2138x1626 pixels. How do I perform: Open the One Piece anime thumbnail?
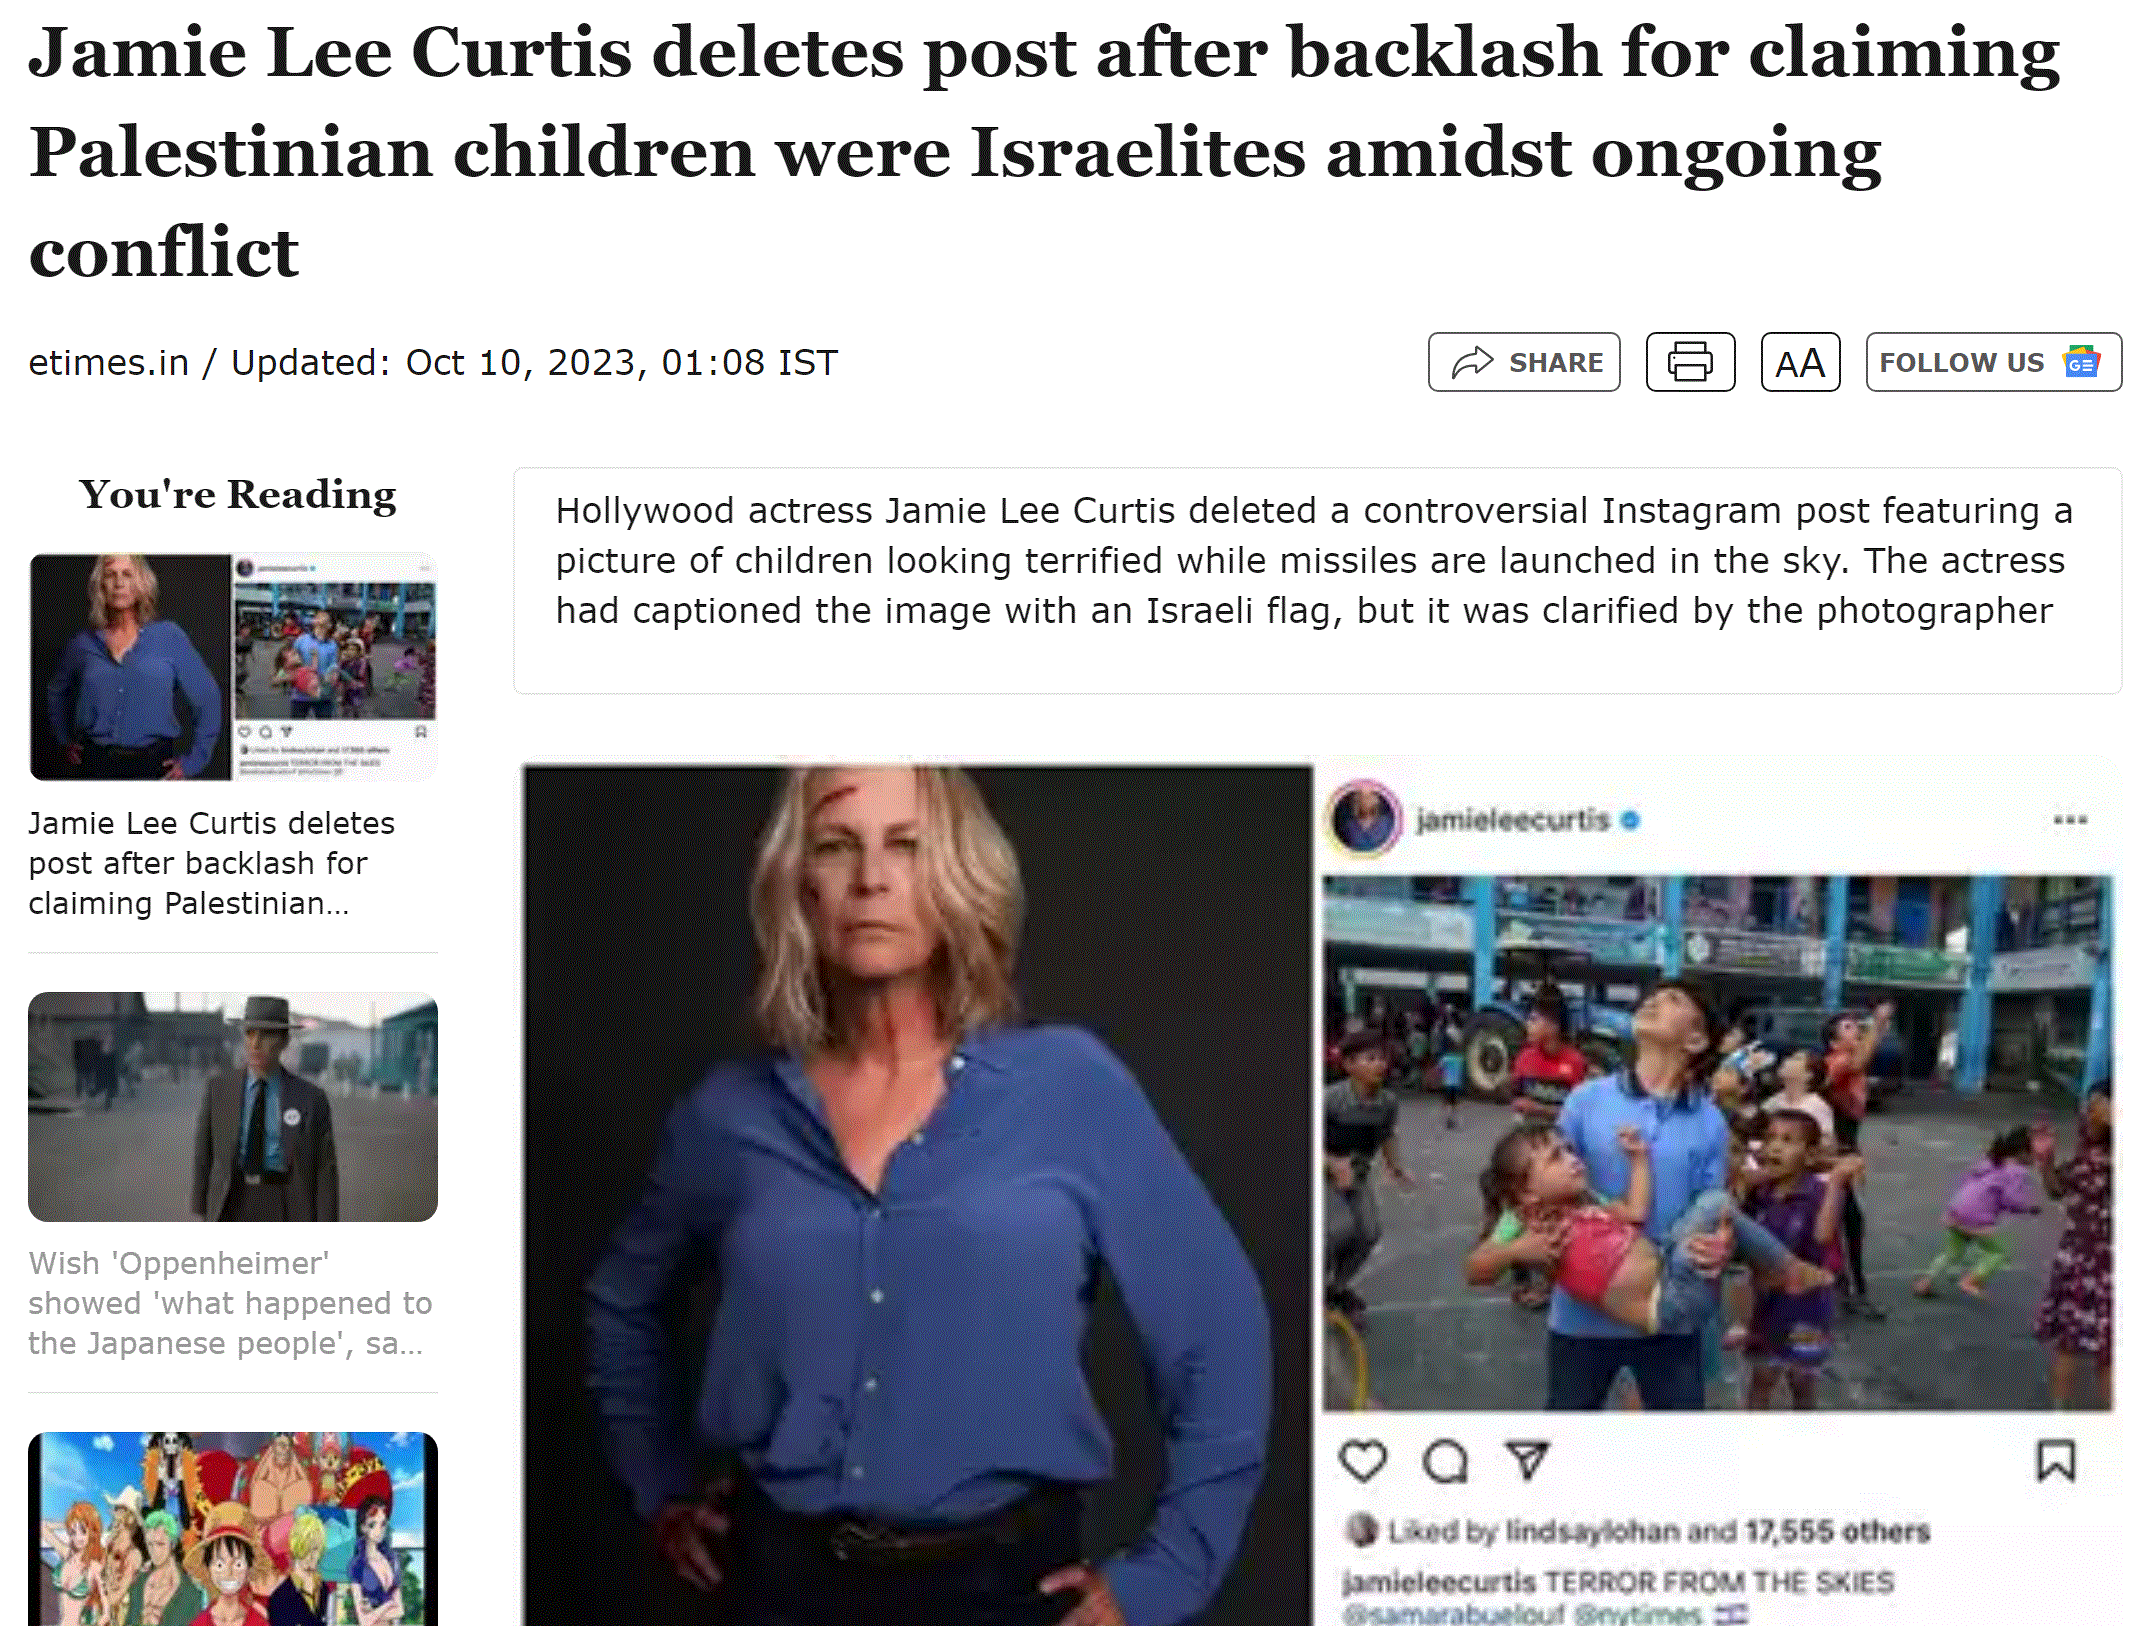pos(233,1528)
